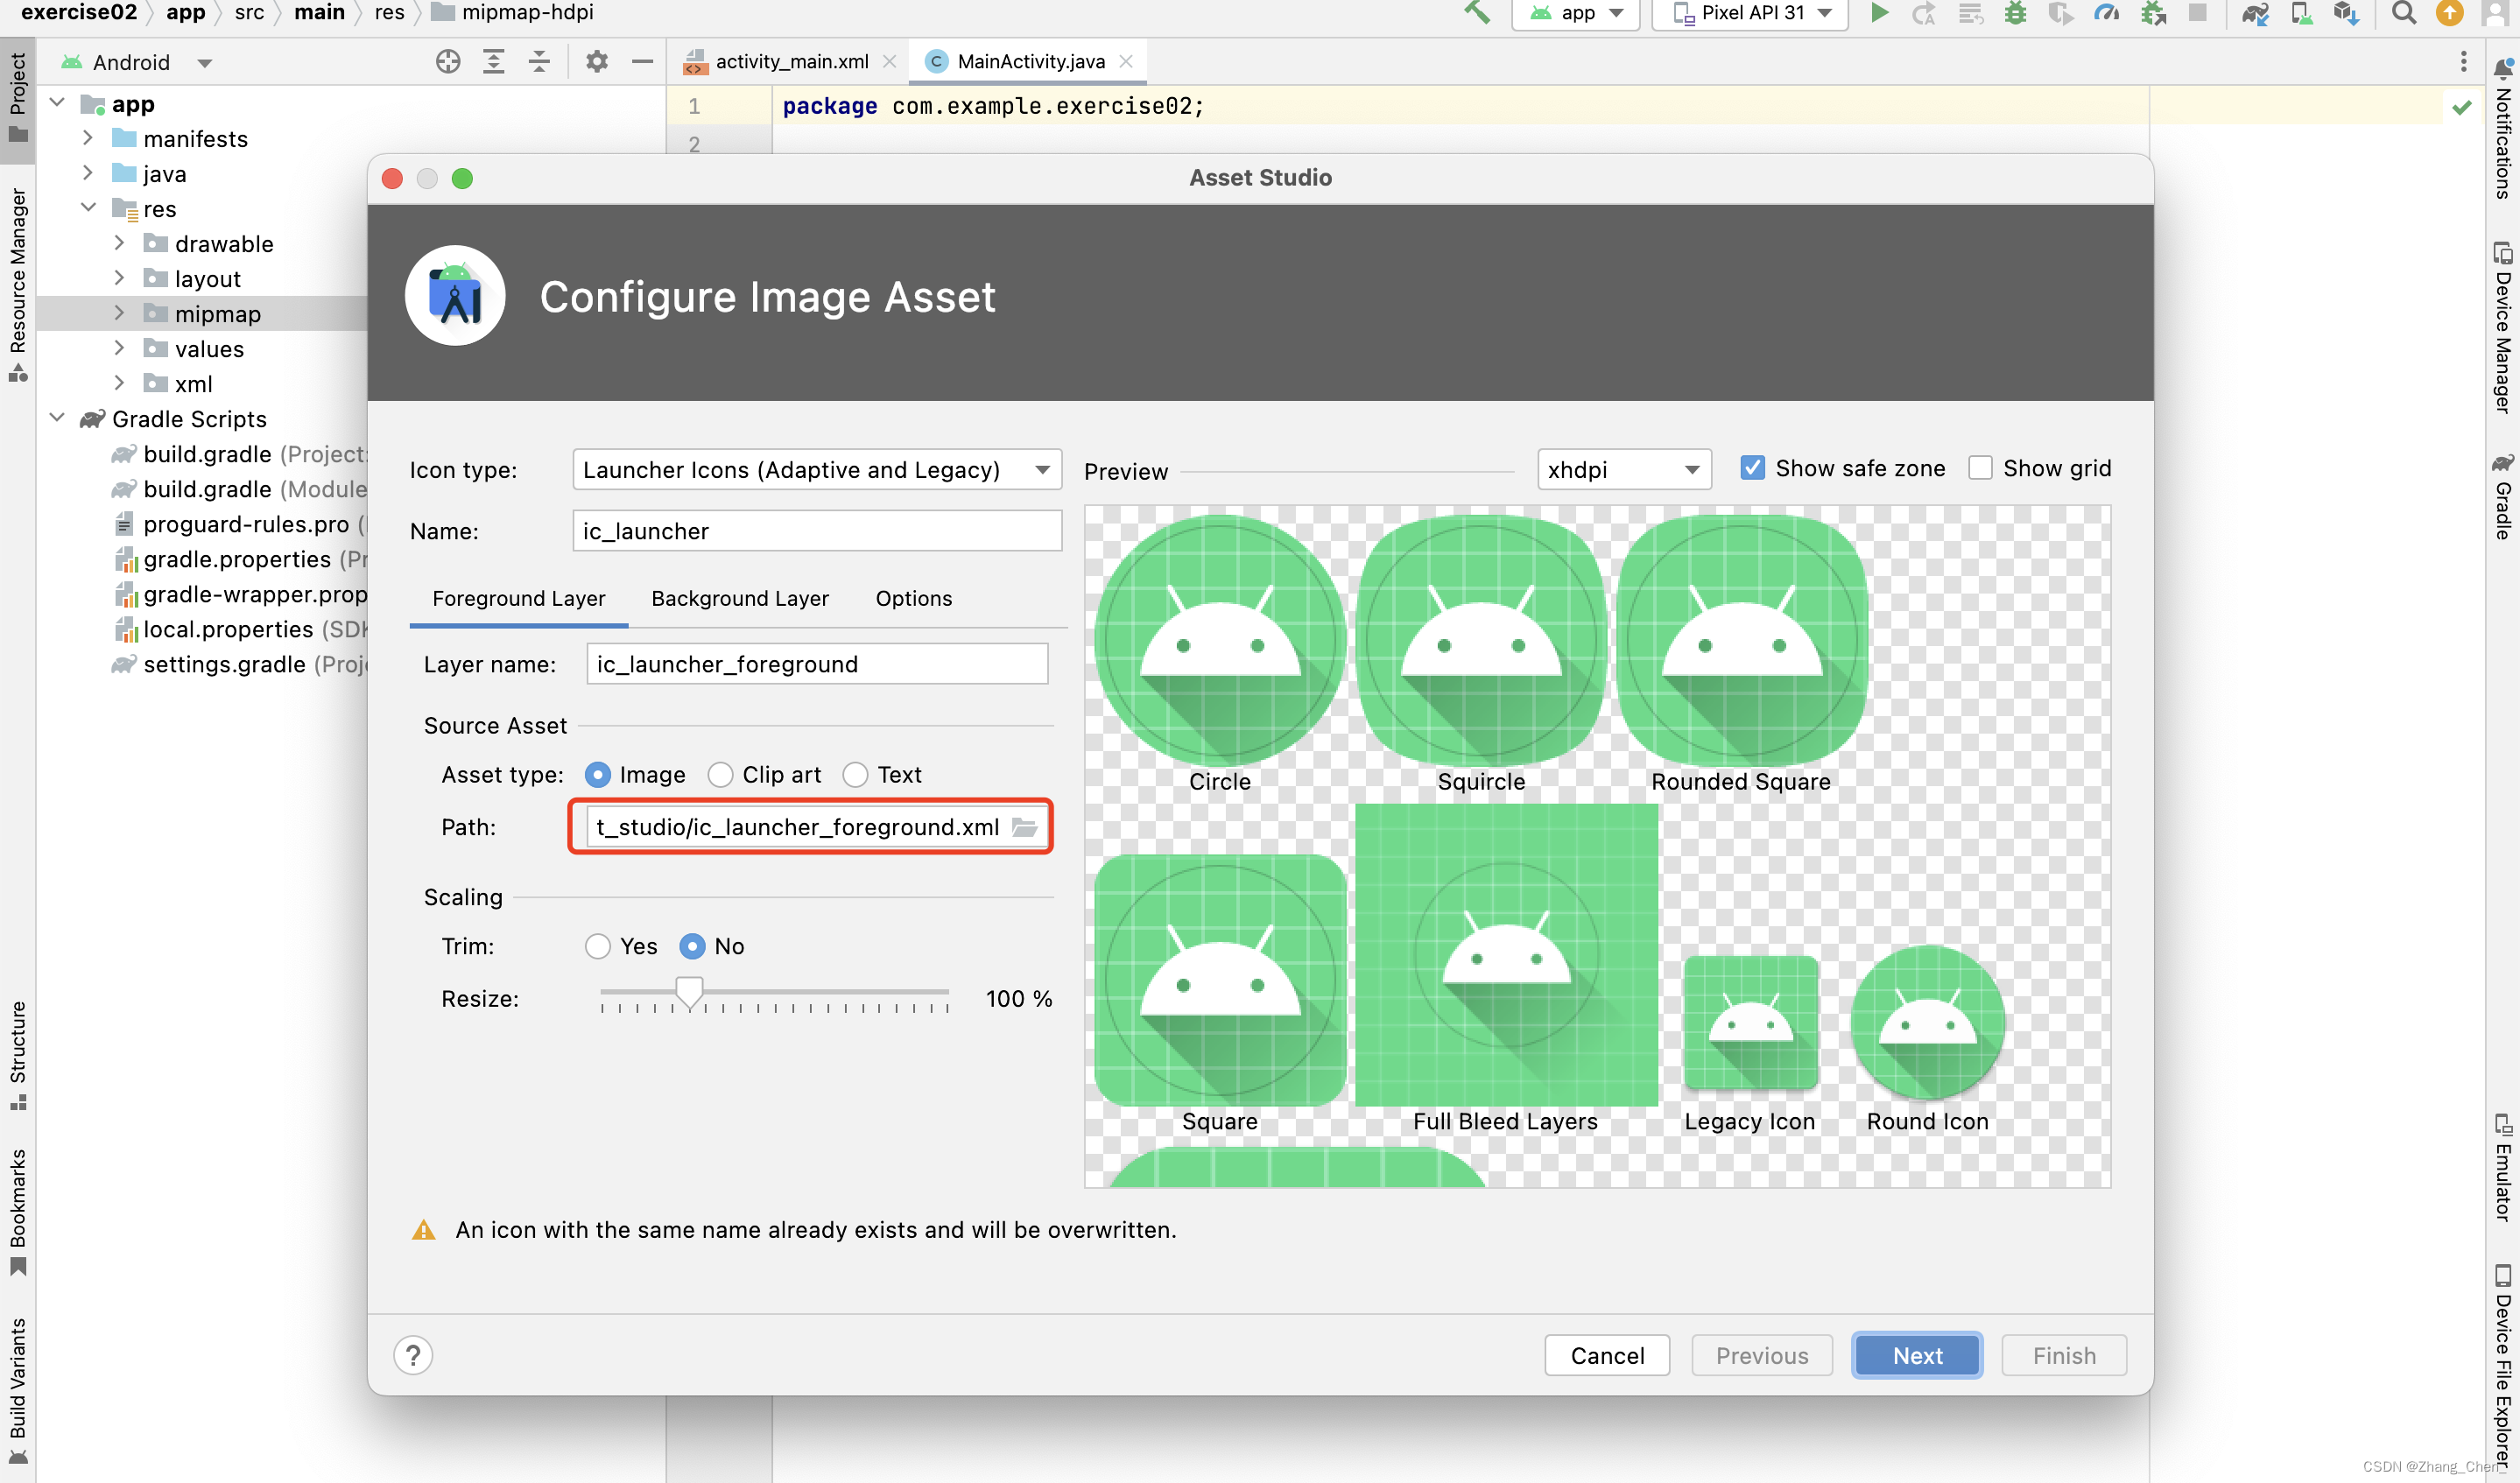Run the app with the green play icon

coord(1880,13)
